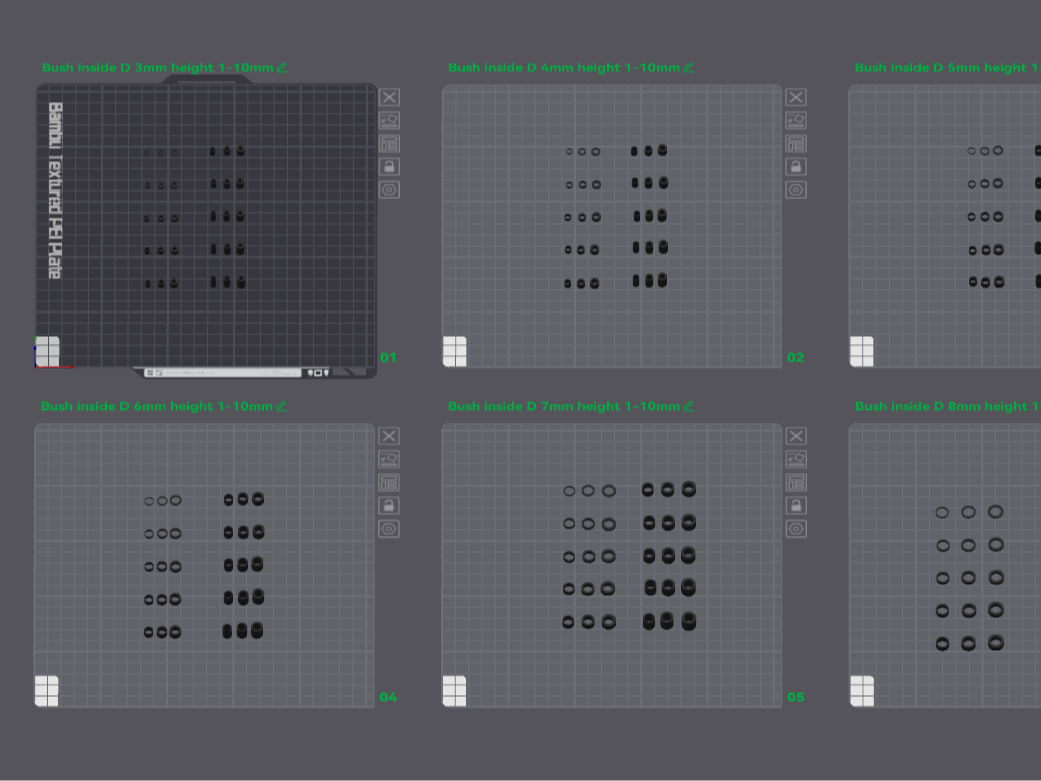Click plate number label 05
Image resolution: width=1041 pixels, height=781 pixels.
(x=795, y=697)
